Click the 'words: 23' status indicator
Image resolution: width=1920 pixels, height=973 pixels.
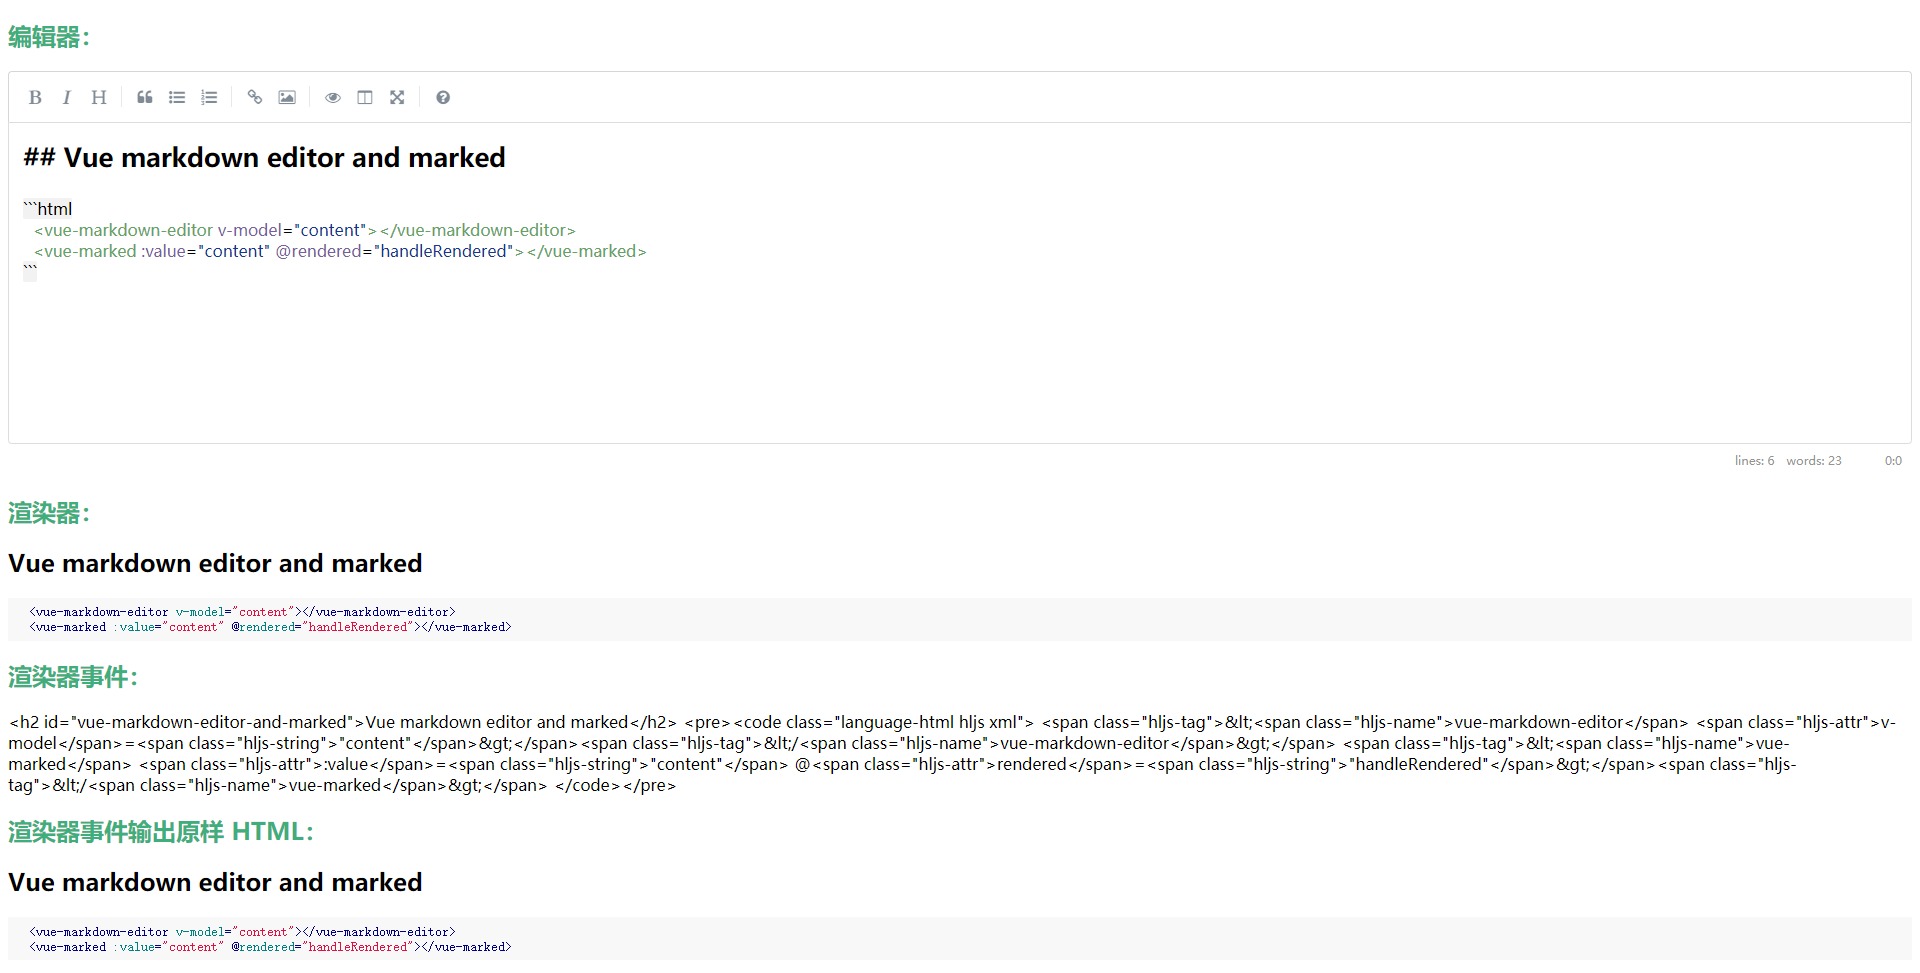pos(1813,461)
